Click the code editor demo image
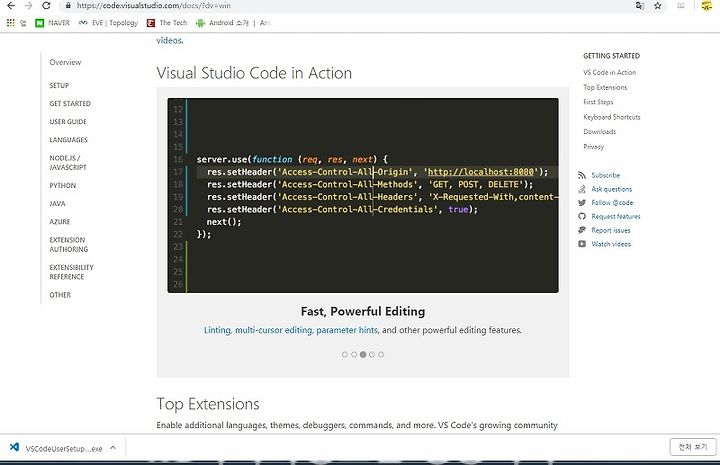 click(363, 195)
